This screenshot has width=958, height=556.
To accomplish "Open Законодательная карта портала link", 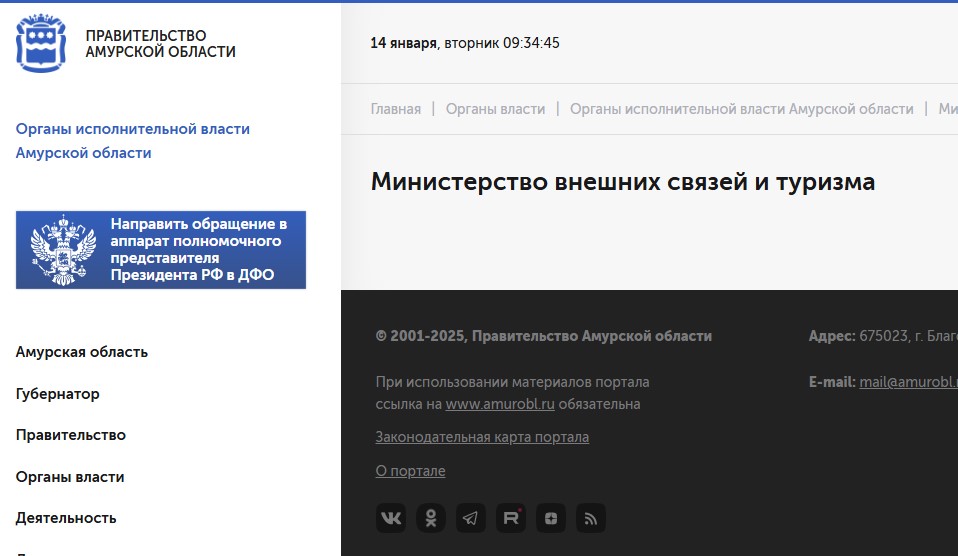I will coord(482,437).
